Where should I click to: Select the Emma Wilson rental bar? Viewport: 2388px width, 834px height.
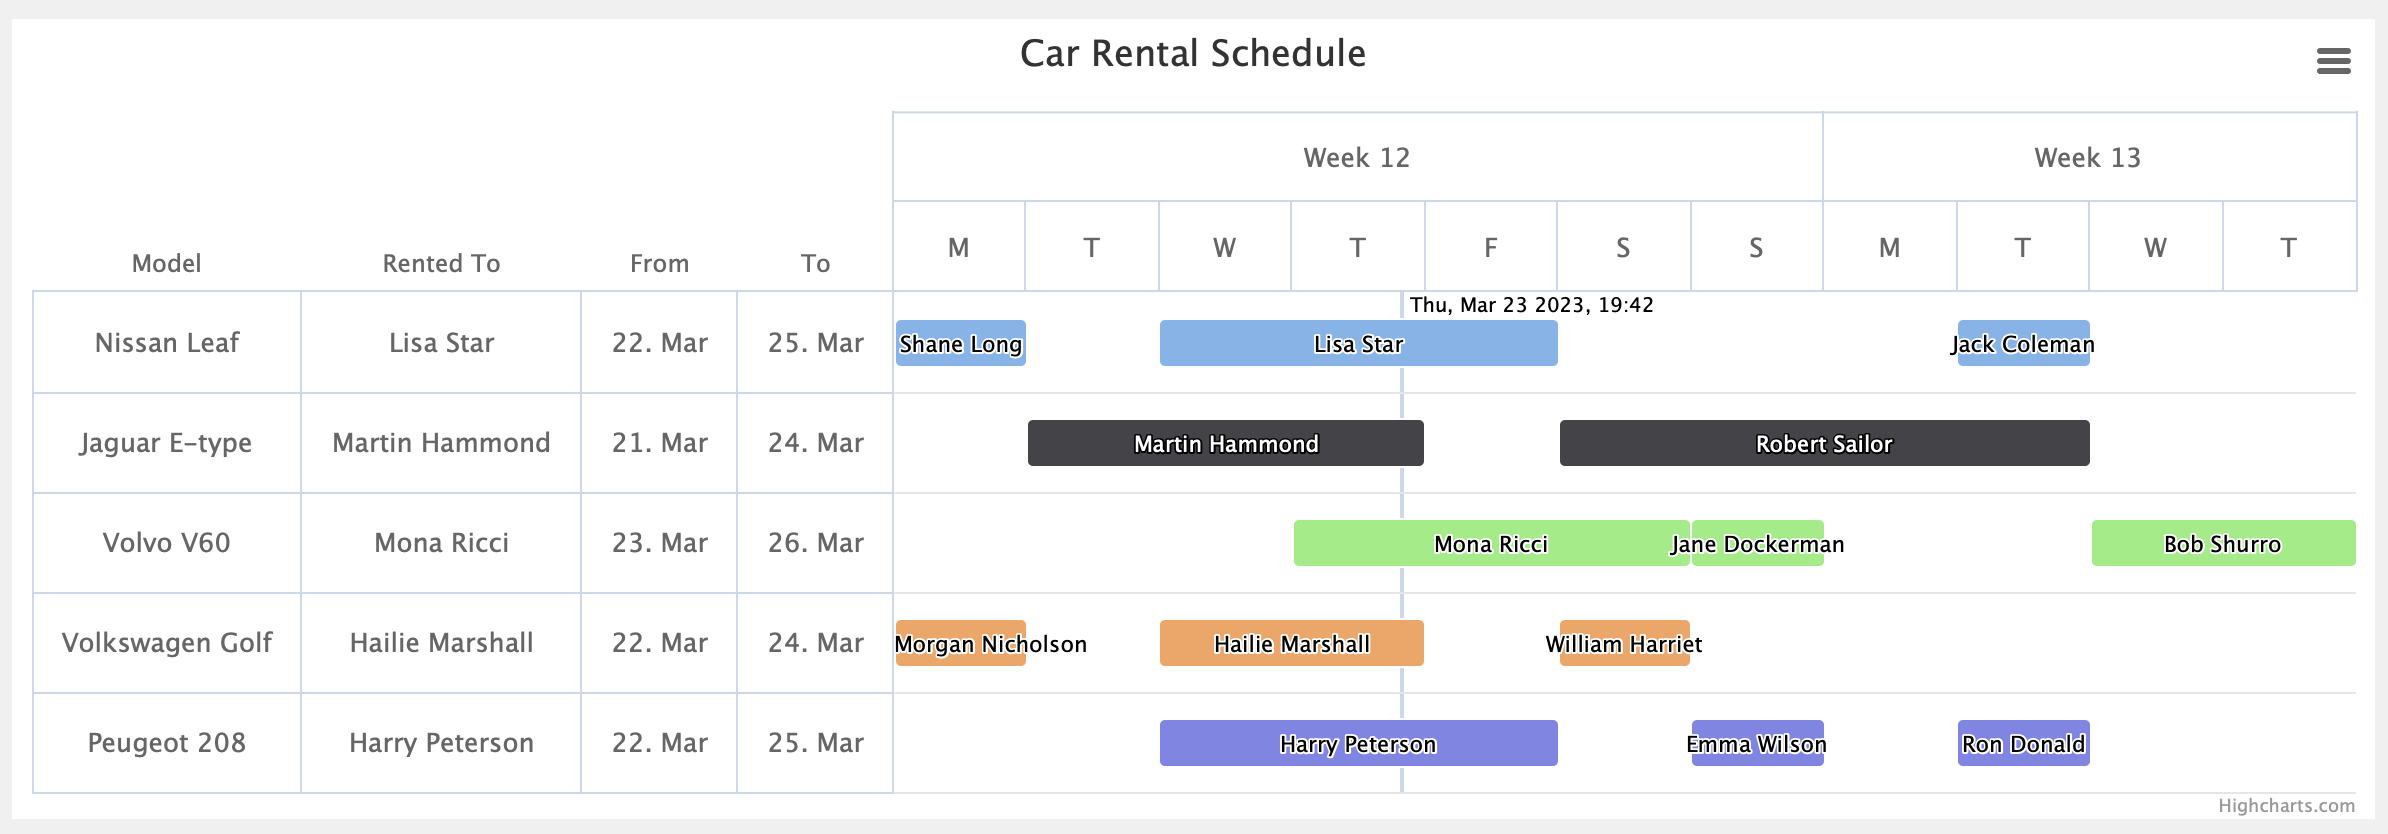pos(1757,743)
